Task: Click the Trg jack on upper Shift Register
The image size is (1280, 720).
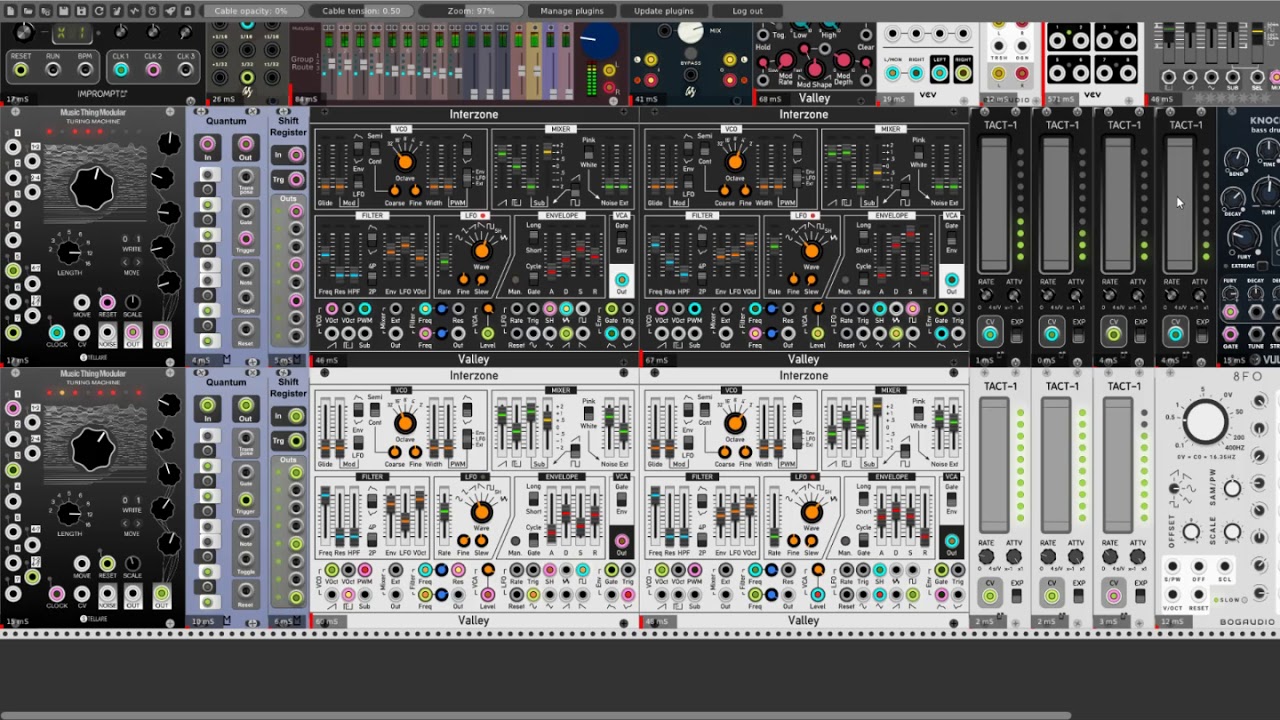Action: pos(296,180)
